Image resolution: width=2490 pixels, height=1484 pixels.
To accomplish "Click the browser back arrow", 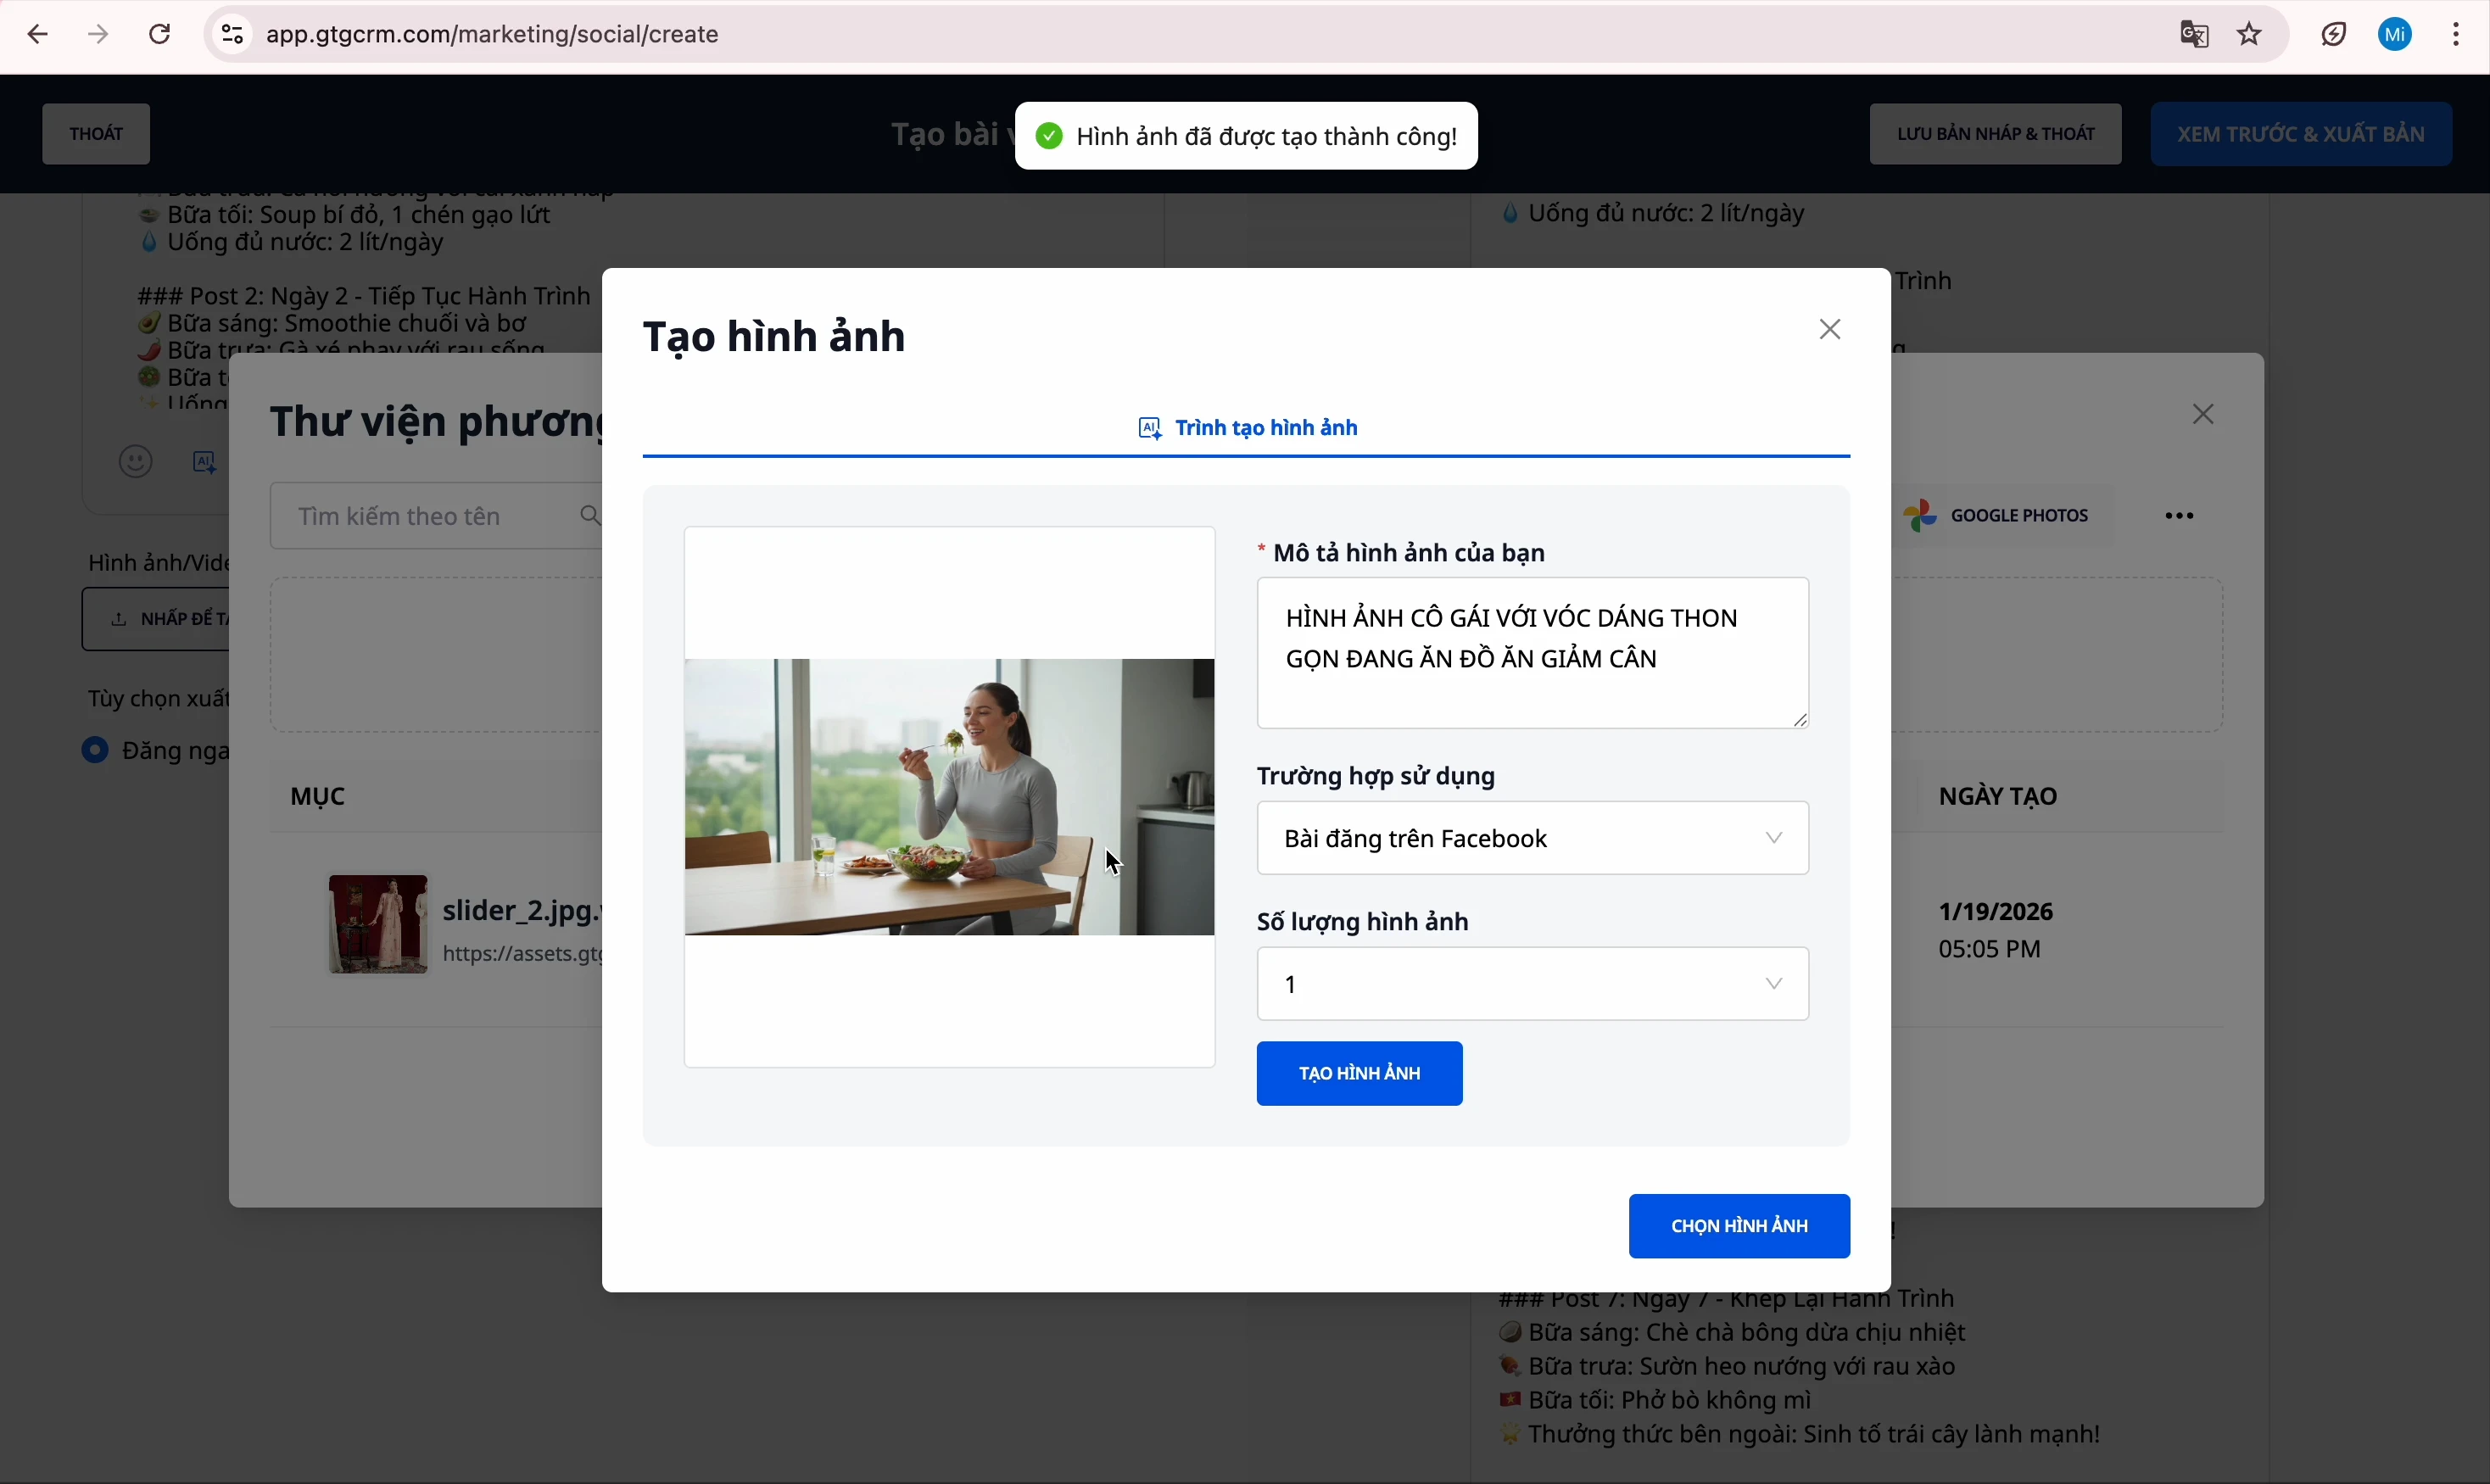I will click(x=37, y=35).
